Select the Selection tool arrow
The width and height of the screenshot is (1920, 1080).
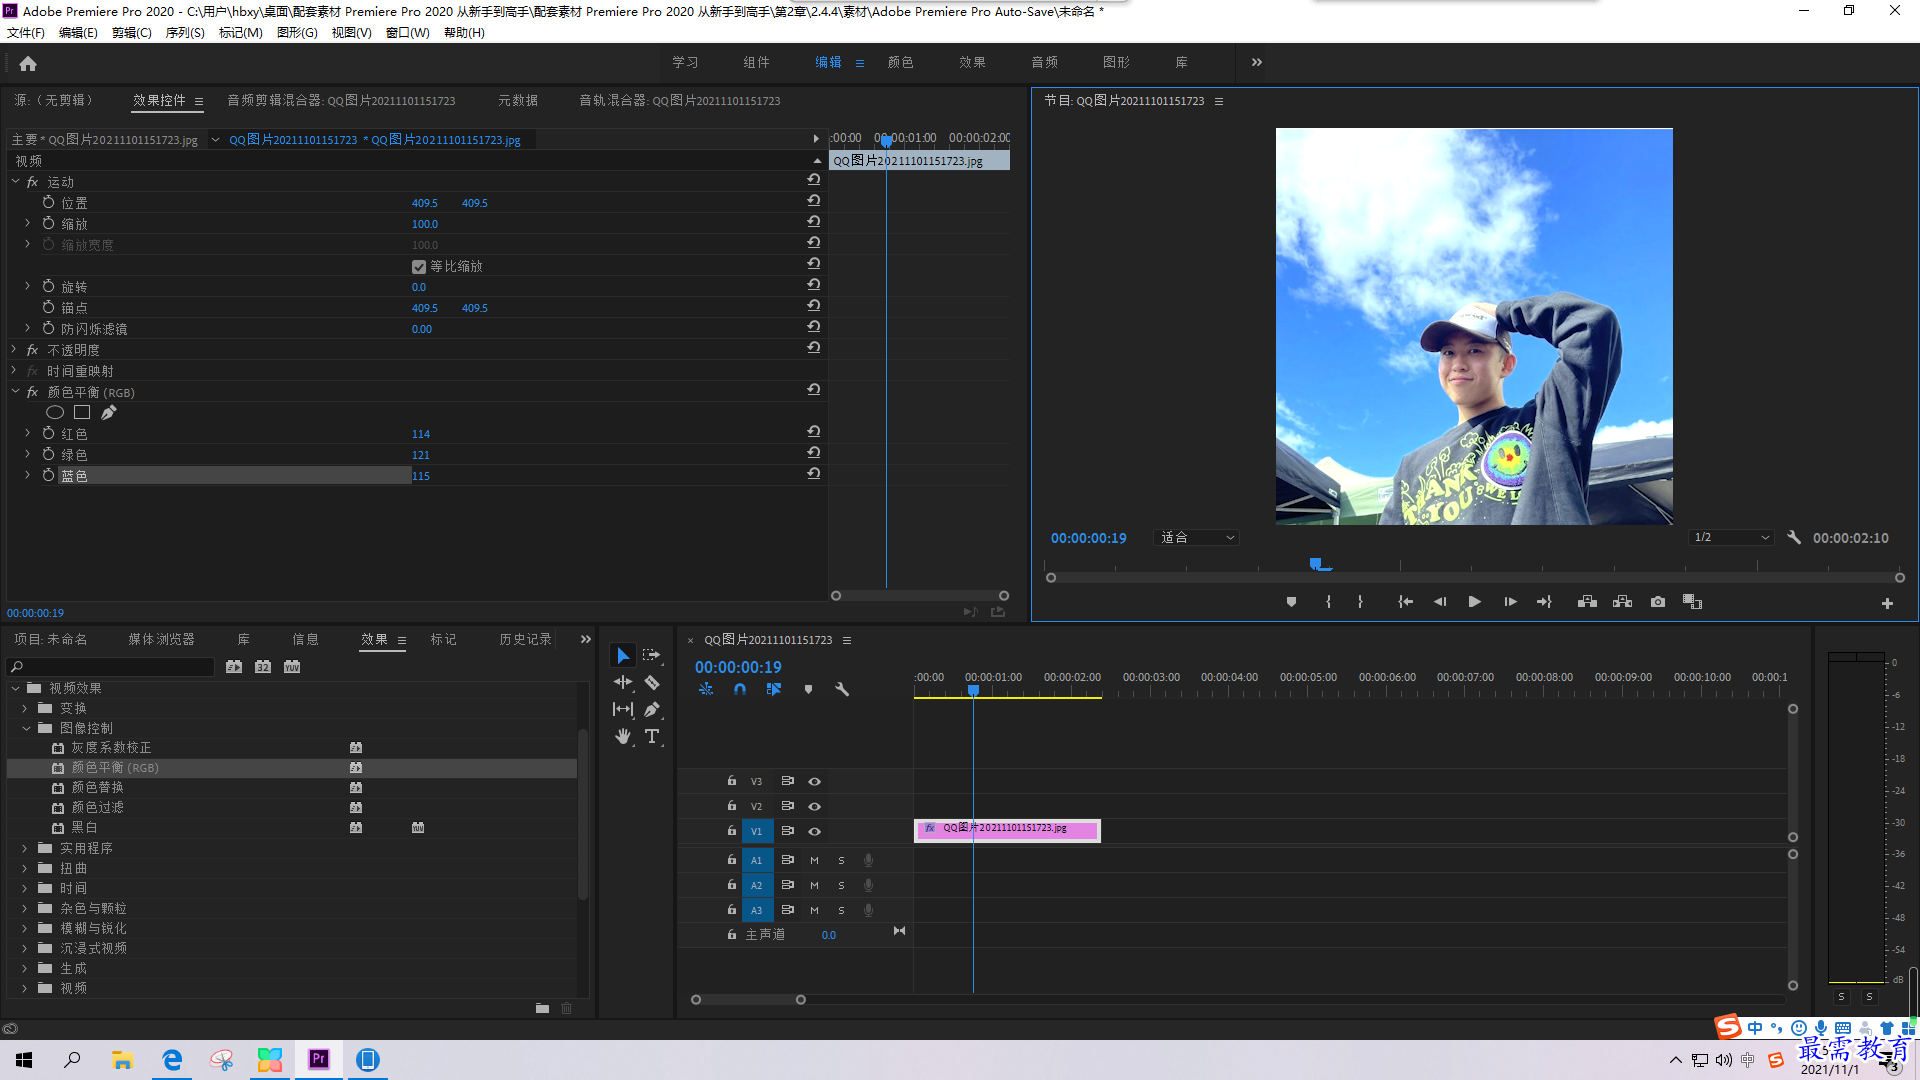623,656
